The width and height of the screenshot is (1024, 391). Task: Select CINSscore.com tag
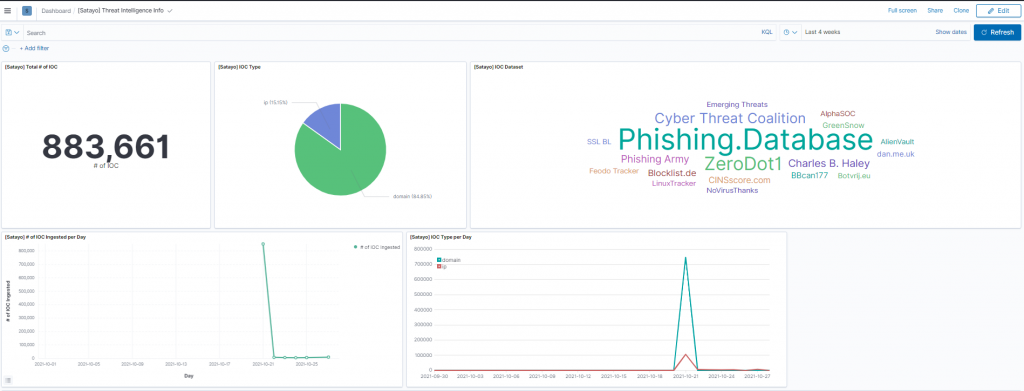(739, 180)
